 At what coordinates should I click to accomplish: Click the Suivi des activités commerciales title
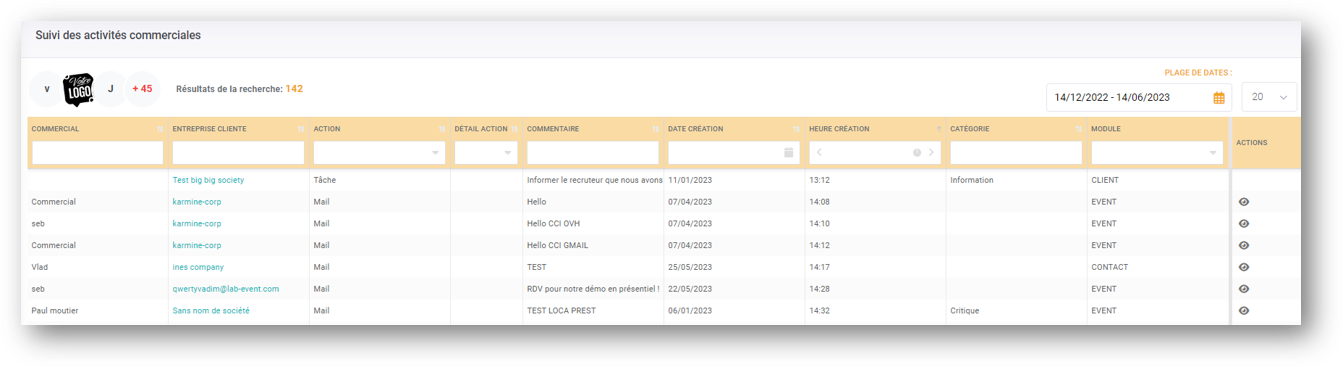[118, 35]
